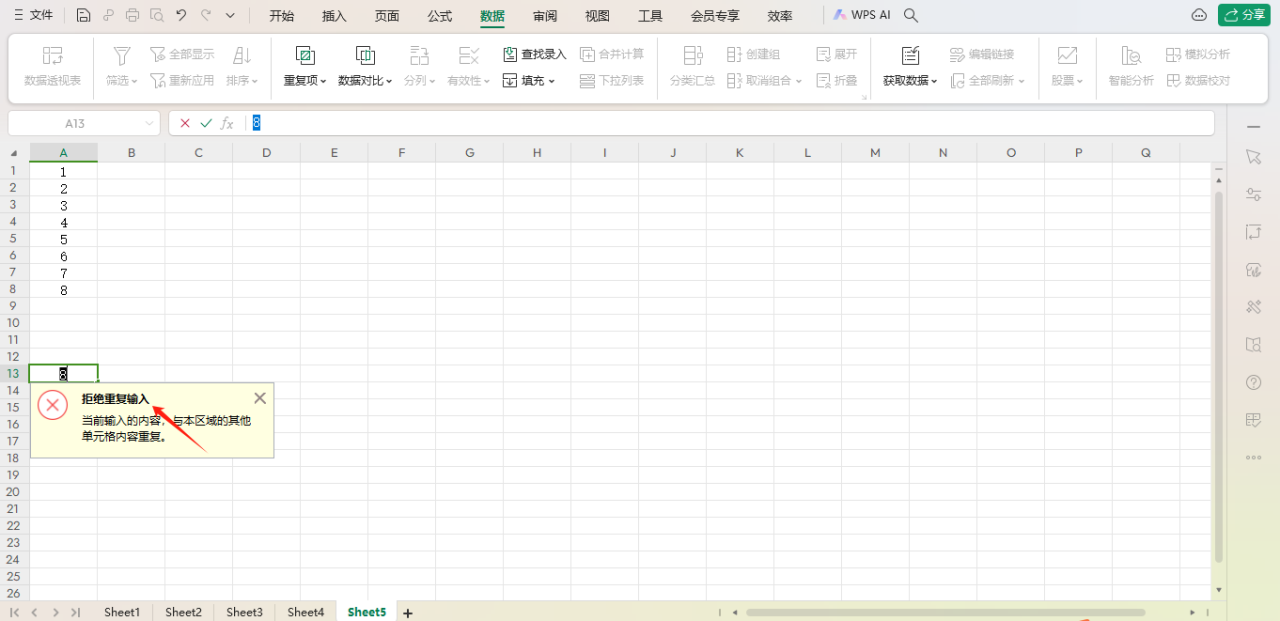This screenshot has width=1280, height=621.
Task: Click 模拟分析 what-if analysis
Action: coord(1198,54)
